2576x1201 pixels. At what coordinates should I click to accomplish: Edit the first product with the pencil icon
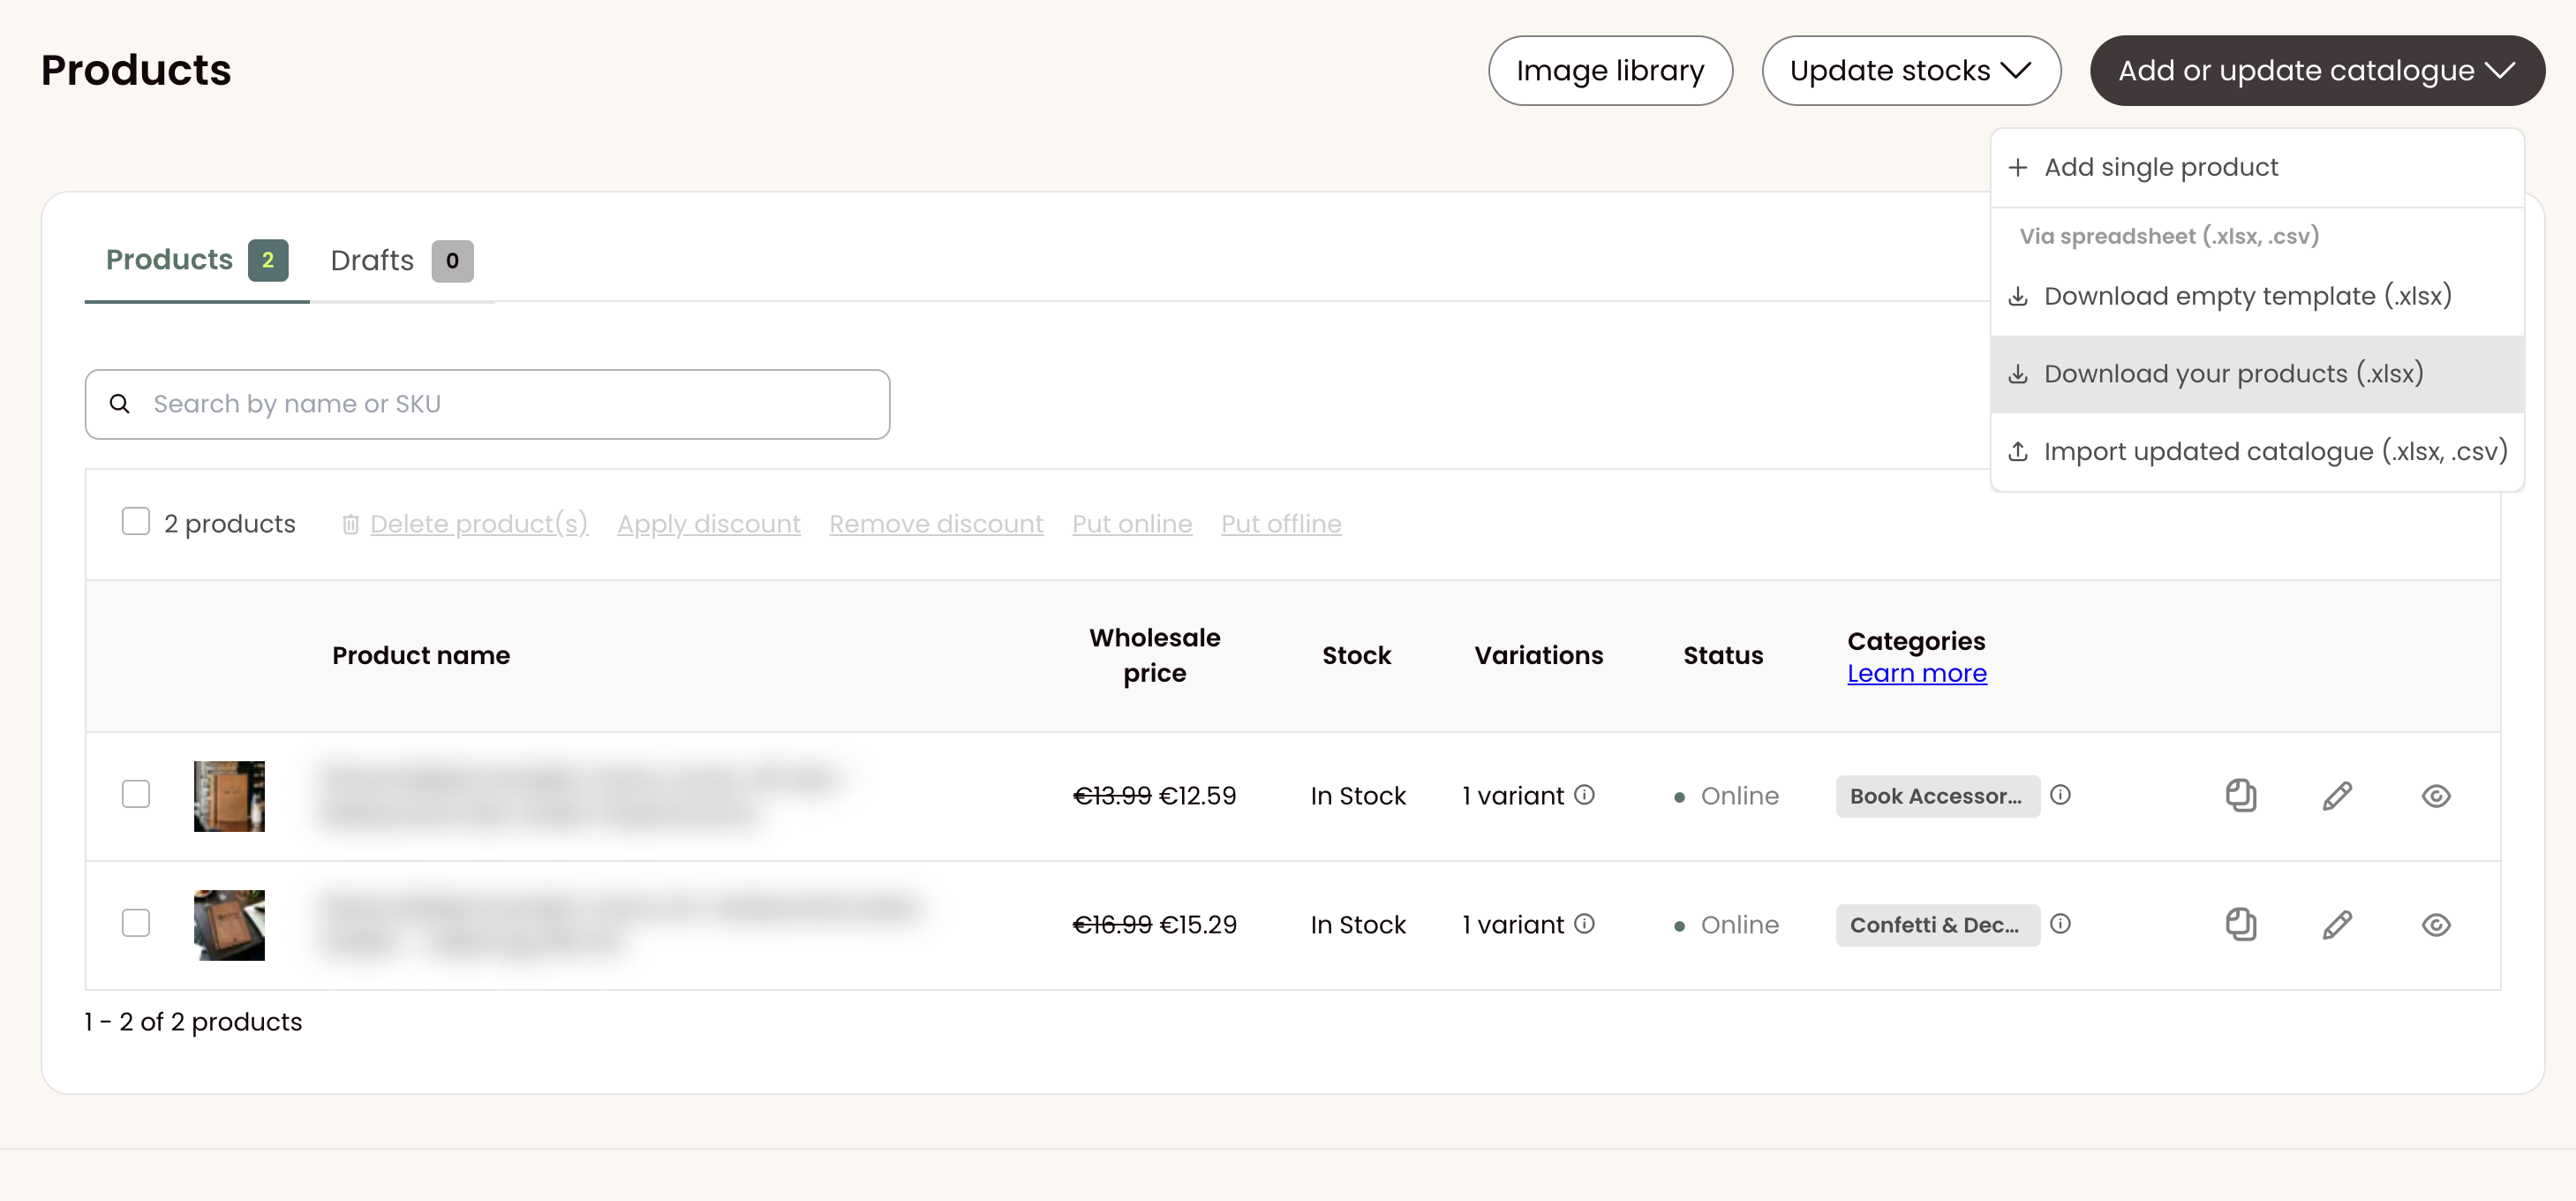pos(2337,796)
